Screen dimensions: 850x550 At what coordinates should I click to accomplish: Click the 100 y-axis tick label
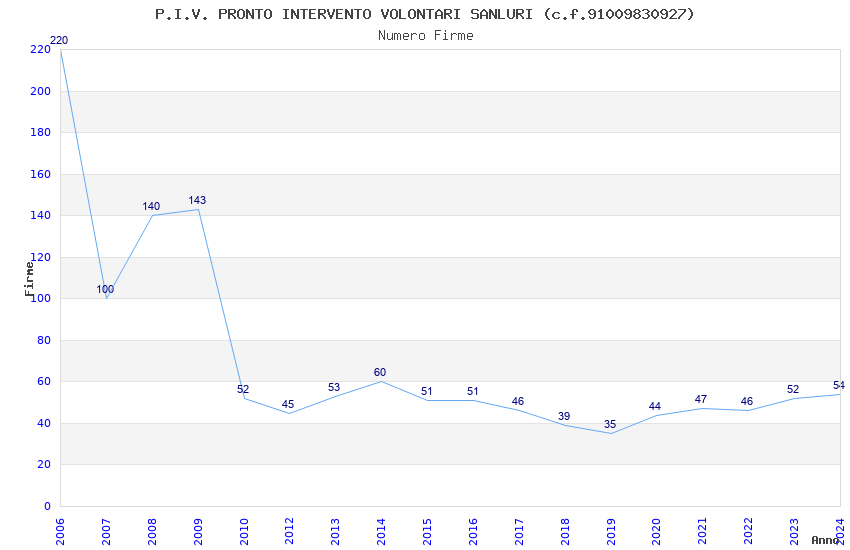coord(41,299)
